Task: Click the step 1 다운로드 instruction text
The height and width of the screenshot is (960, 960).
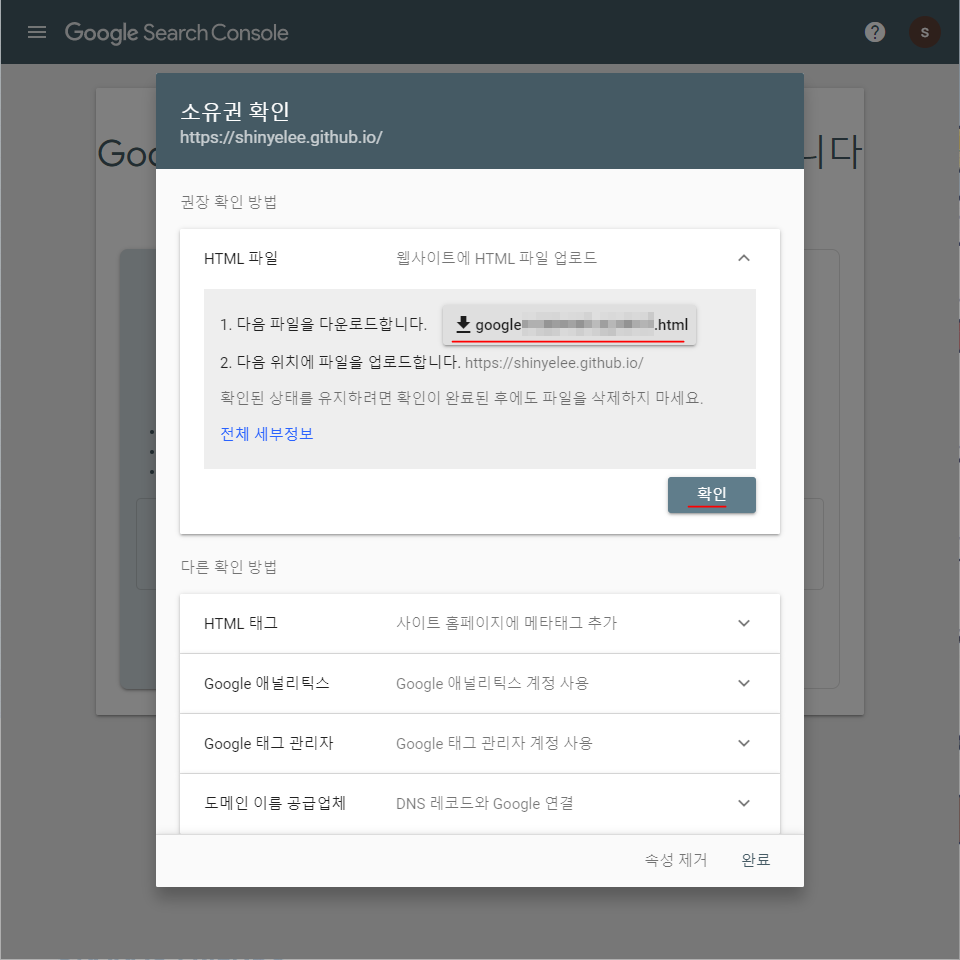Action: (323, 324)
